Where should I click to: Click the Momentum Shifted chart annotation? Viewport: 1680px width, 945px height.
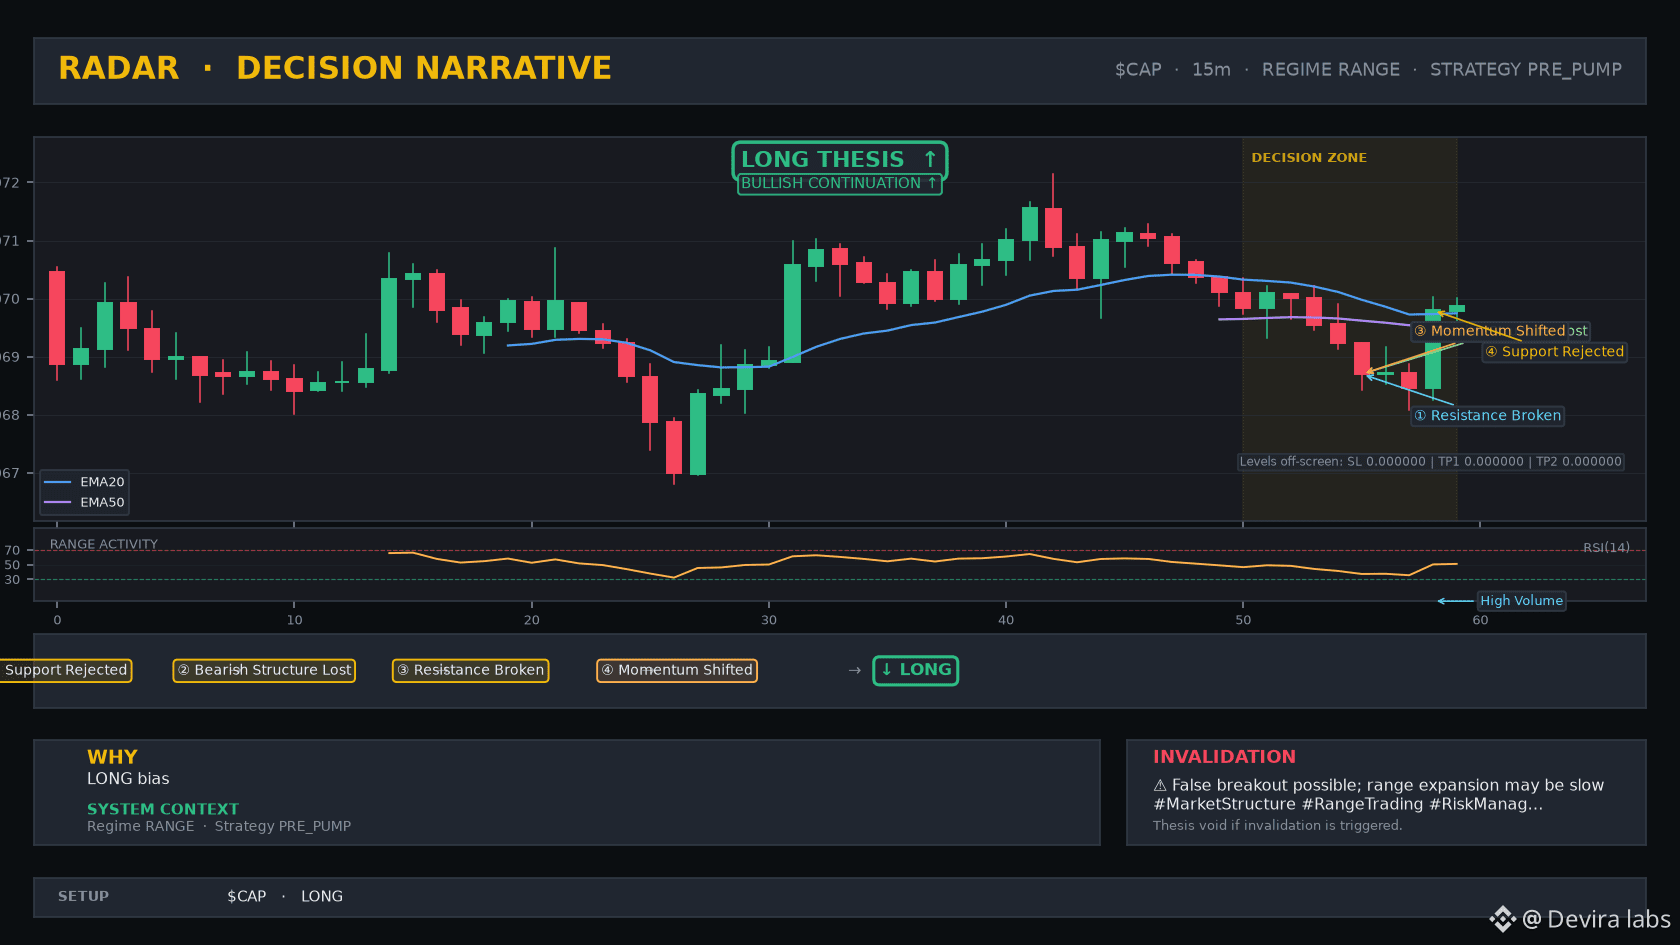click(1490, 331)
